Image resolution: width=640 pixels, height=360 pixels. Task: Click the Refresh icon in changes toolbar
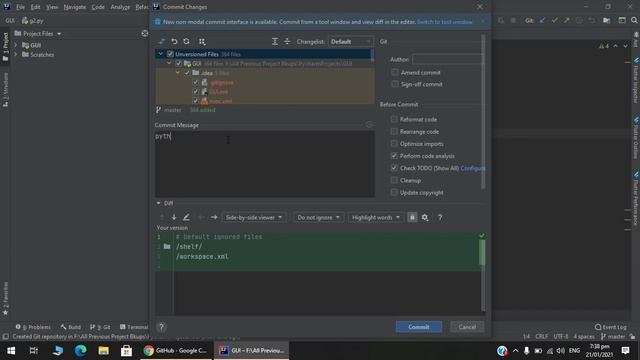point(187,42)
